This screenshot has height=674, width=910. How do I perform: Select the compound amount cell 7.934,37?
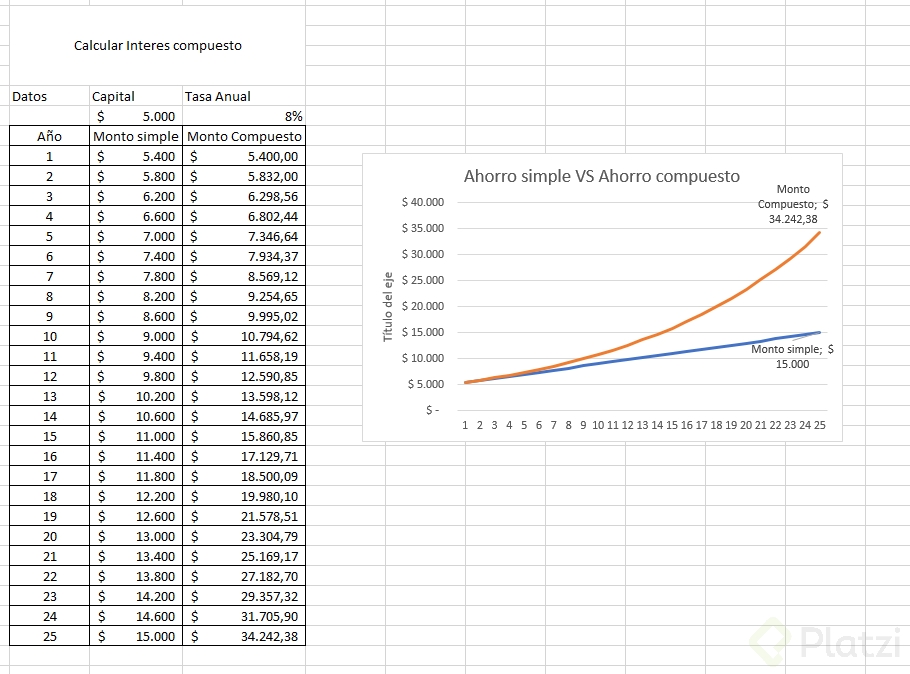pyautogui.click(x=244, y=256)
